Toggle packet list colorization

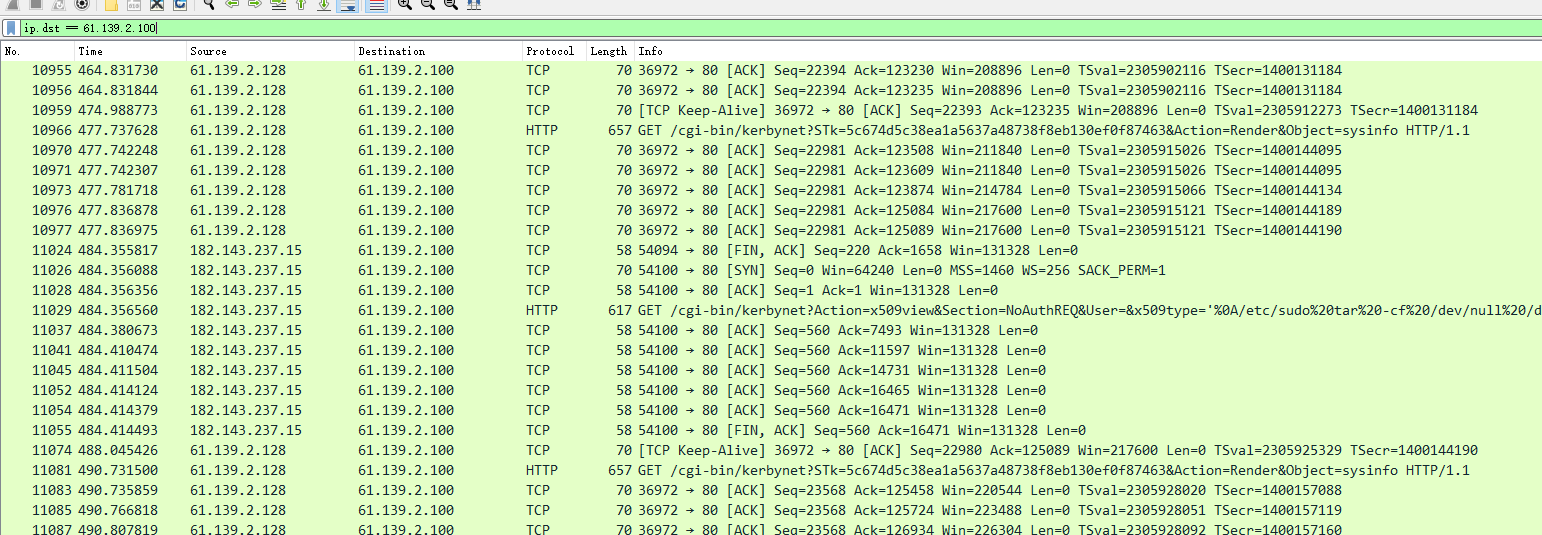pyautogui.click(x=376, y=4)
